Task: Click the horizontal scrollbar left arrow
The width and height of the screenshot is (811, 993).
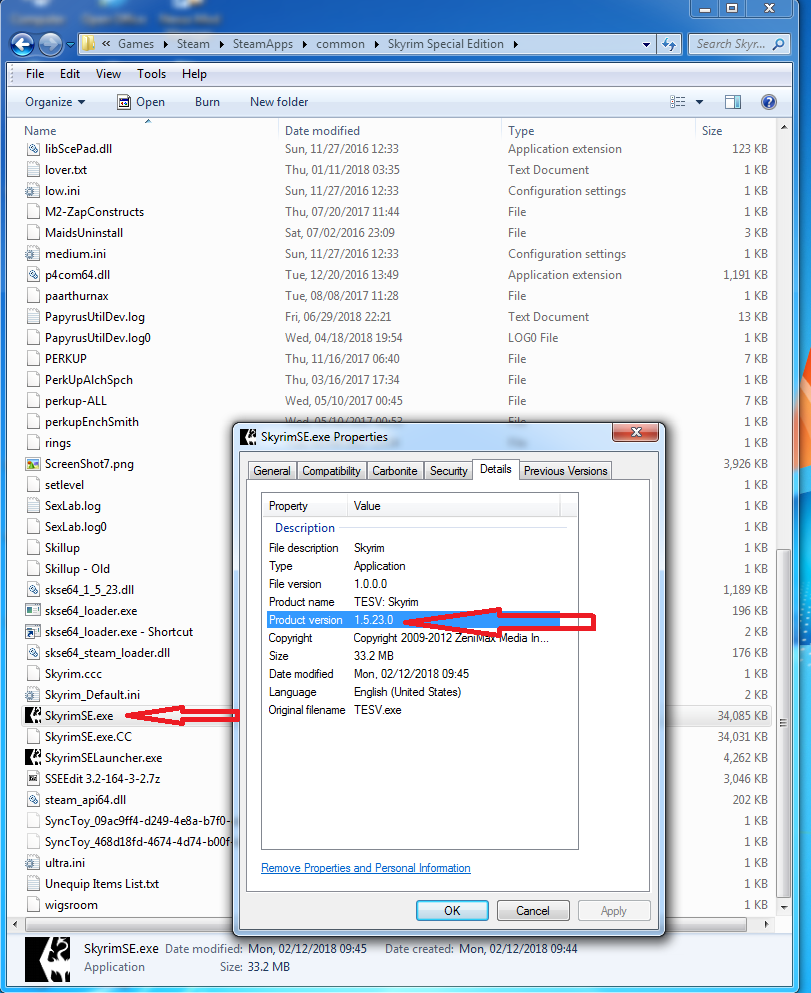Action: 15,925
